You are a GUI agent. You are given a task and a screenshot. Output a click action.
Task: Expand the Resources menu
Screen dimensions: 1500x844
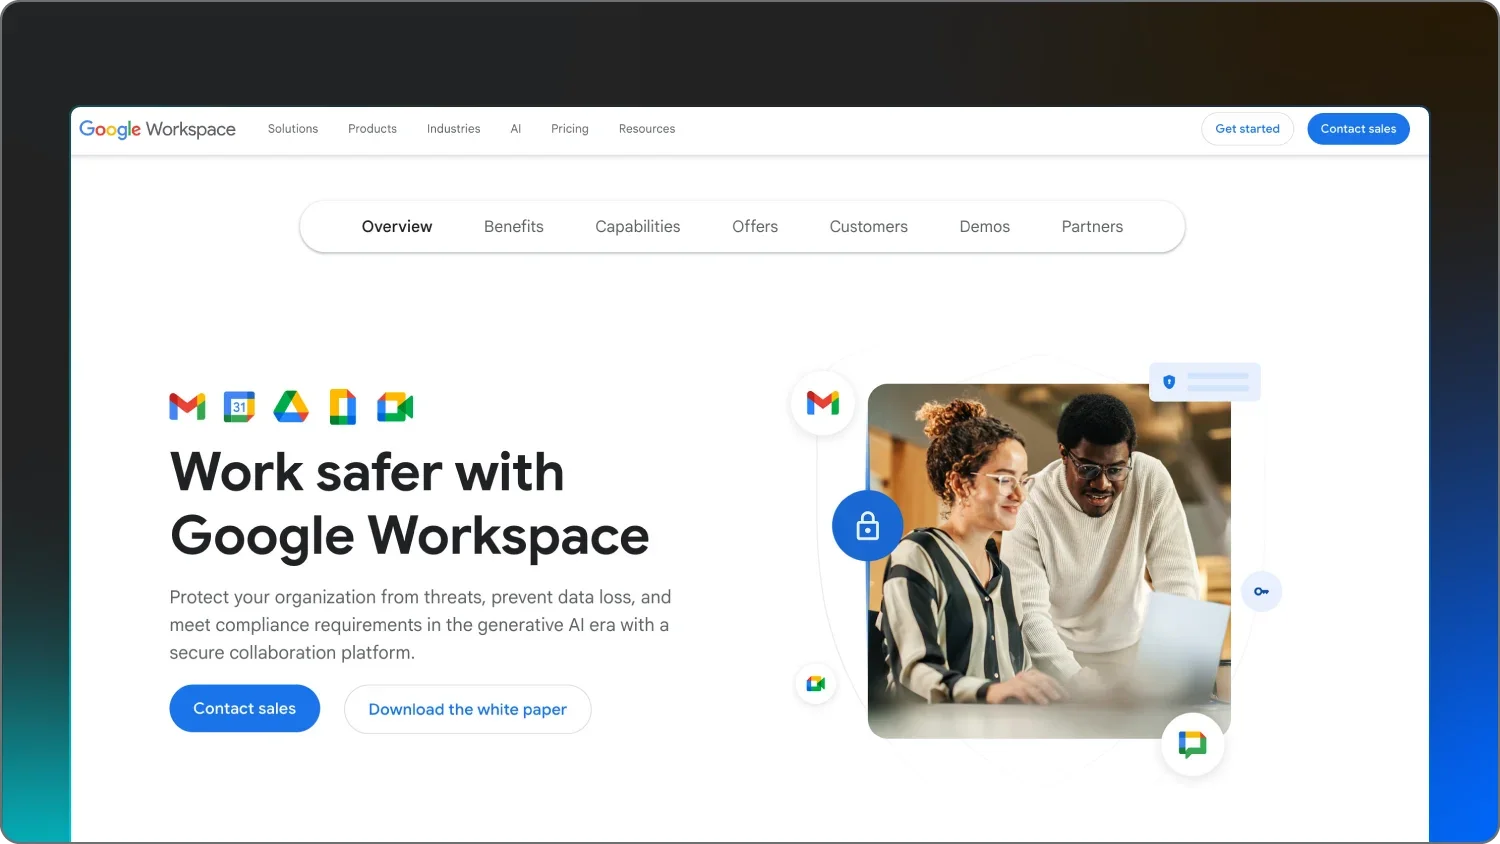[x=647, y=129]
